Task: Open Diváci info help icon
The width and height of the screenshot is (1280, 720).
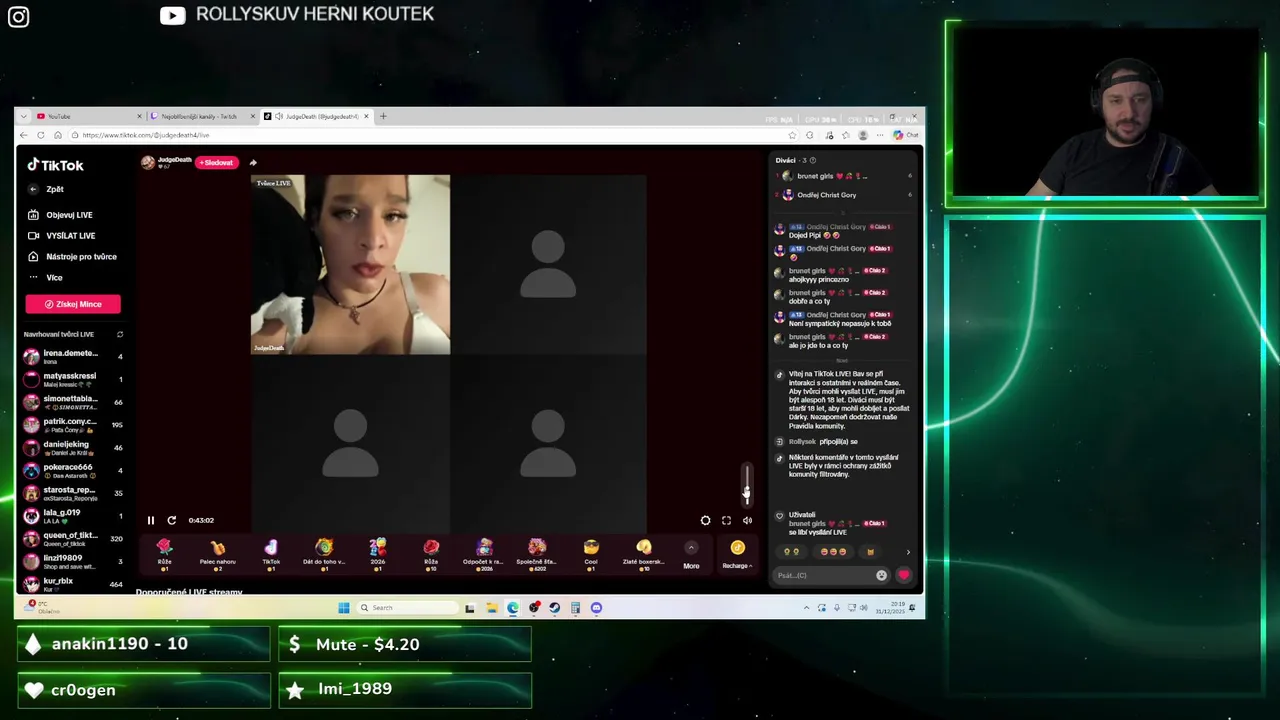Action: click(x=812, y=160)
